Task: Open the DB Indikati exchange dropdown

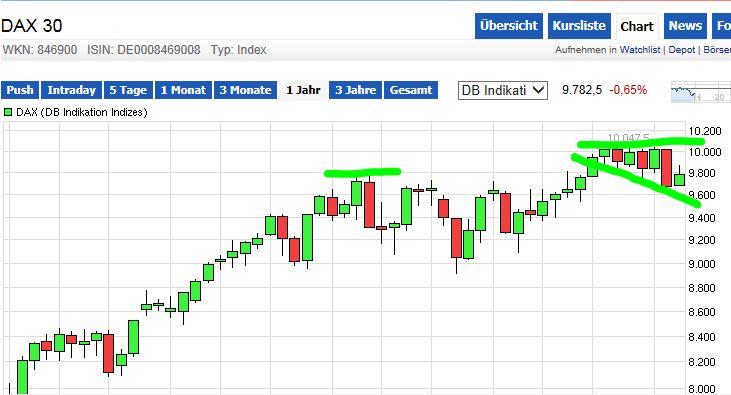Action: [x=503, y=90]
